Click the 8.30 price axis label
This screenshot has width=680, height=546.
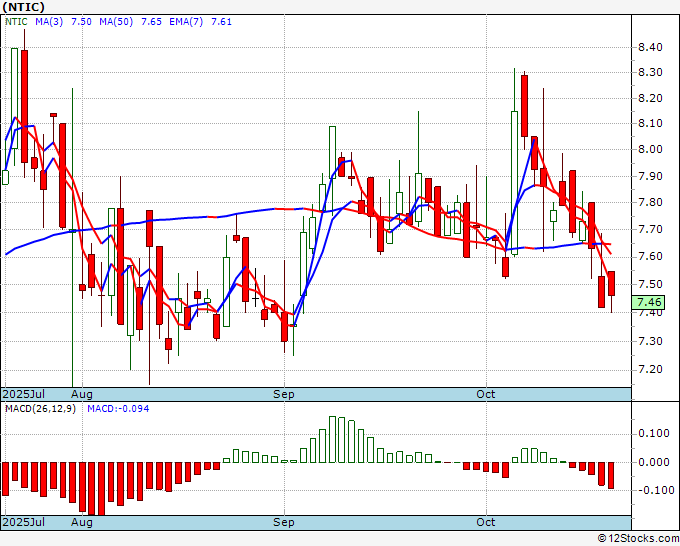pos(650,72)
